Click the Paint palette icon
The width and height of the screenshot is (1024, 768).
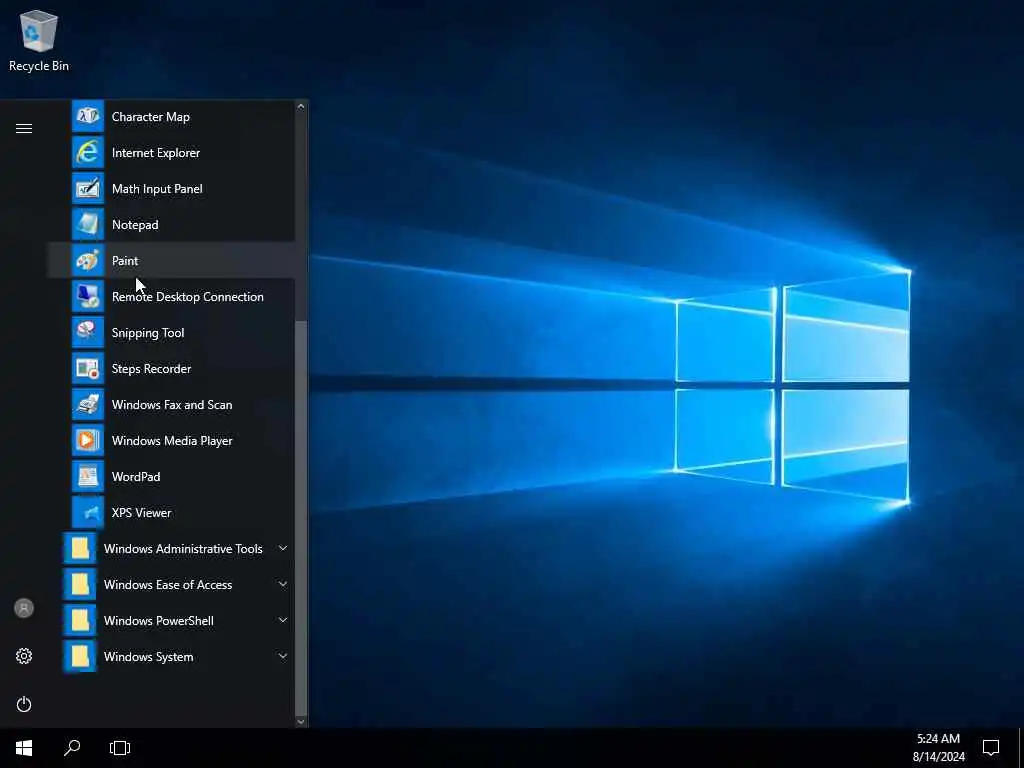pos(88,261)
